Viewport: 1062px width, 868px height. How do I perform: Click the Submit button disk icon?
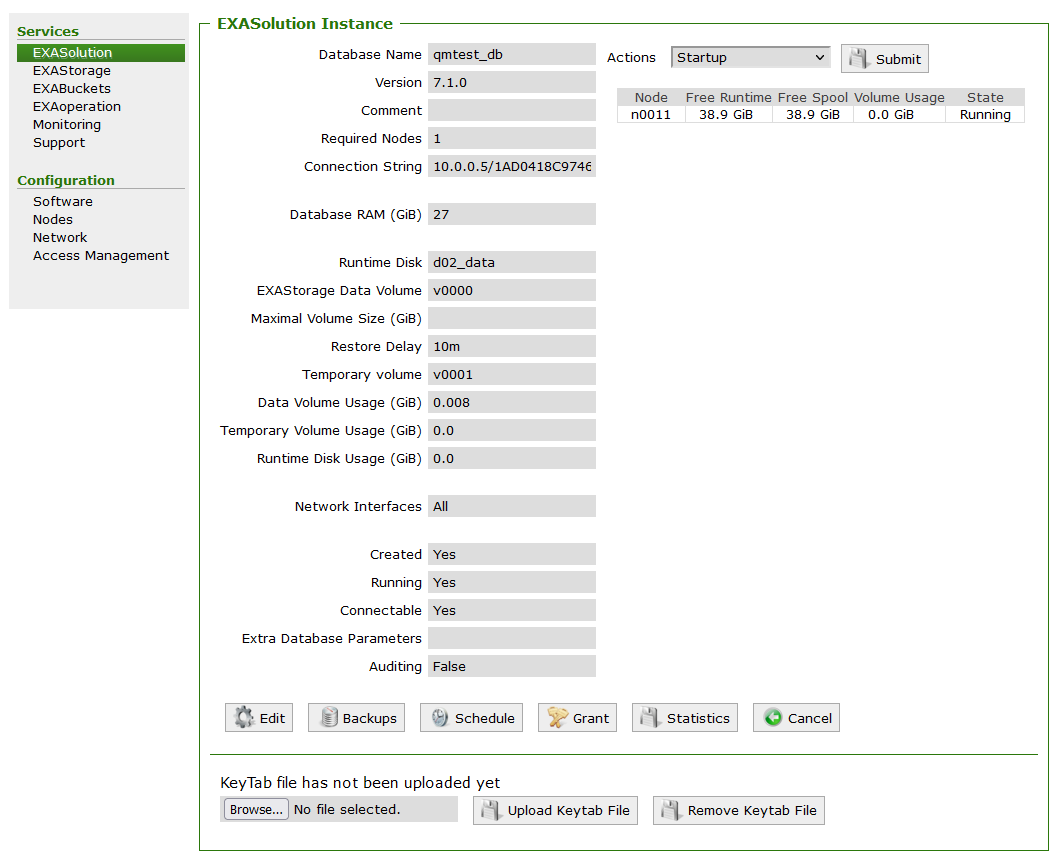pos(859,59)
